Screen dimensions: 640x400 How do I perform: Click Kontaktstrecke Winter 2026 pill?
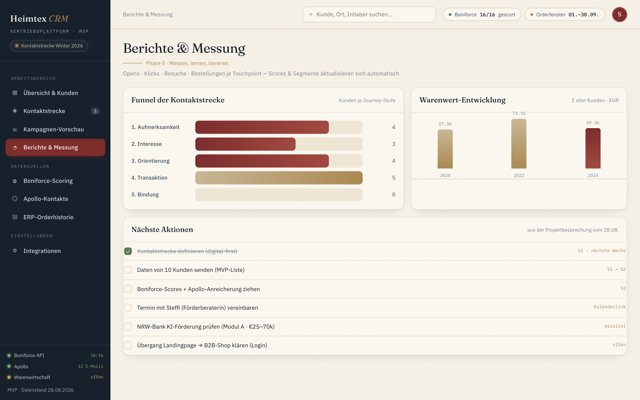[x=49, y=46]
